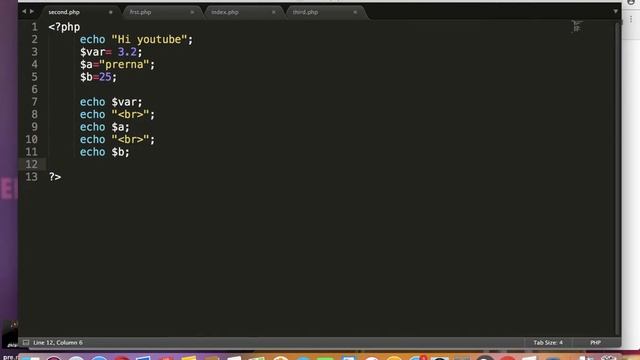Click the ?> closing tag
Image resolution: width=640 pixels, height=360 pixels.
tap(55, 177)
